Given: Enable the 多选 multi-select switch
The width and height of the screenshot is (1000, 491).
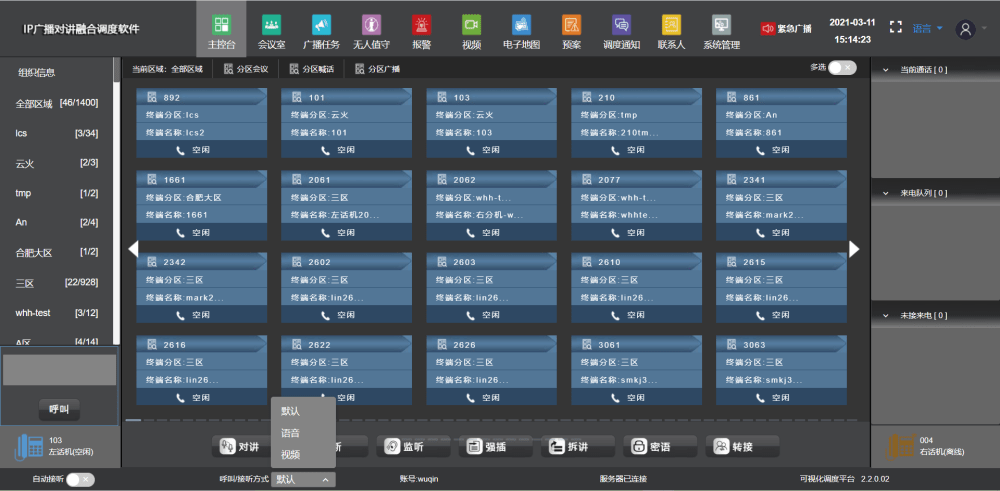Looking at the screenshot, I should (842, 68).
